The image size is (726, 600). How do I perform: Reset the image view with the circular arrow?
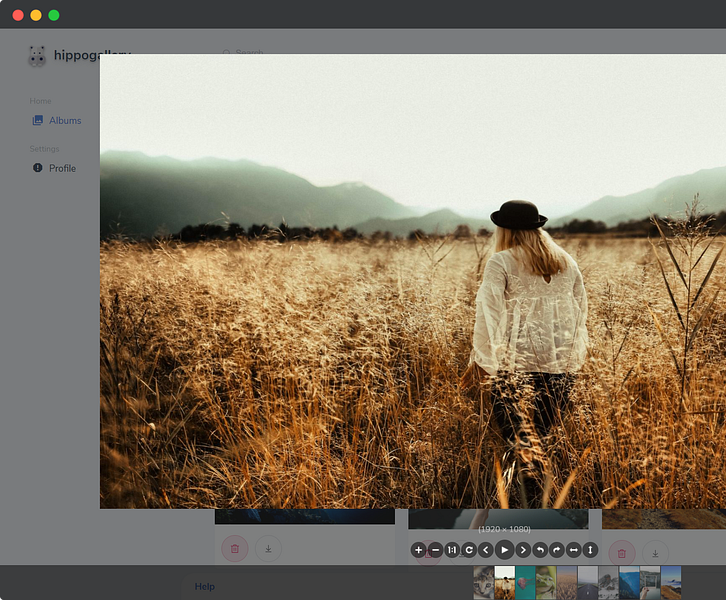pyautogui.click(x=469, y=550)
